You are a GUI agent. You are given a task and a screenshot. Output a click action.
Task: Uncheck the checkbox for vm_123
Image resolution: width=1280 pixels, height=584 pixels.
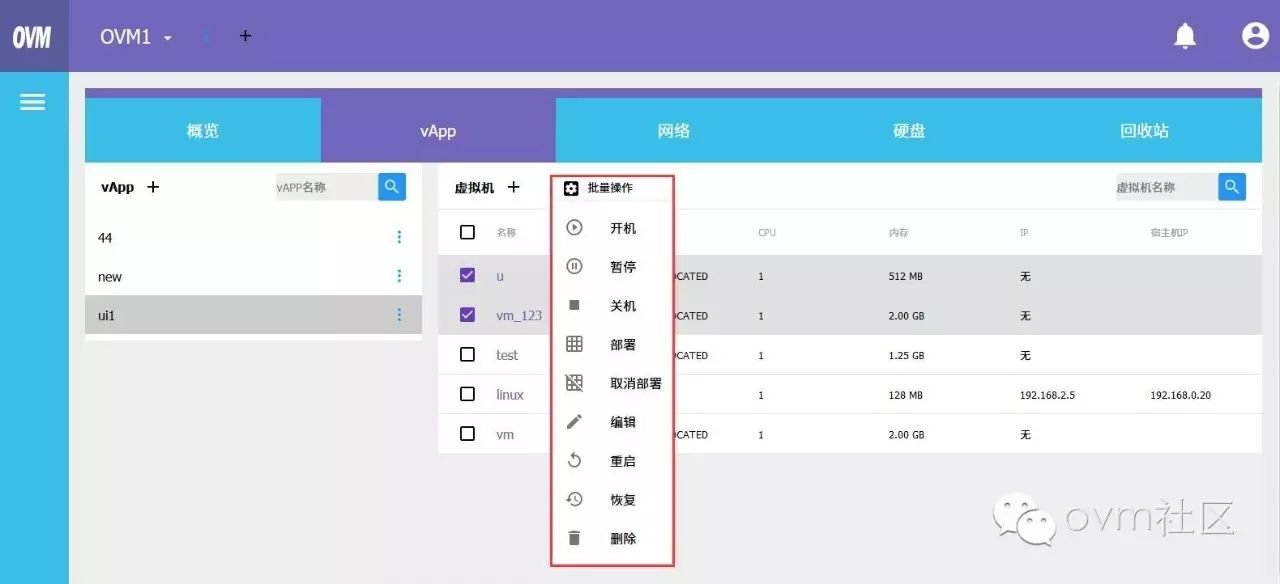pyautogui.click(x=467, y=315)
